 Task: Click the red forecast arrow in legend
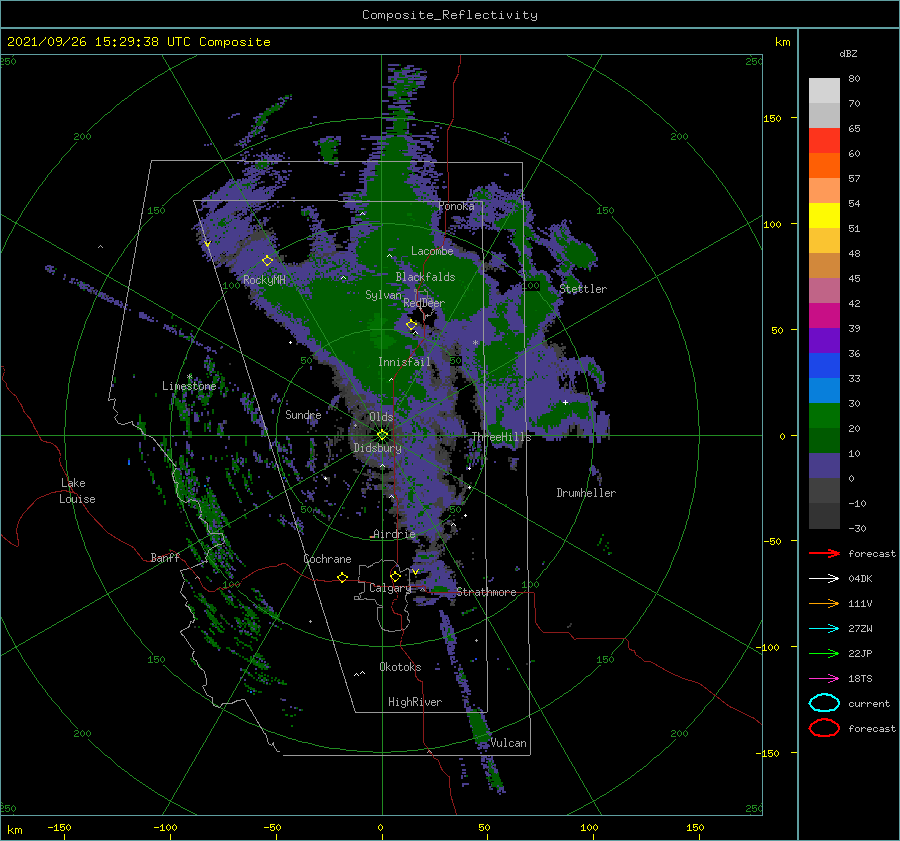coord(824,553)
